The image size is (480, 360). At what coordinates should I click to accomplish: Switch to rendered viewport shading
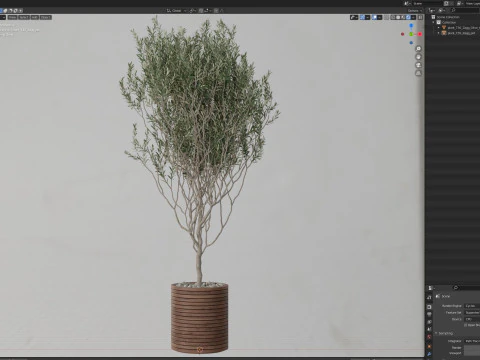click(408, 17)
